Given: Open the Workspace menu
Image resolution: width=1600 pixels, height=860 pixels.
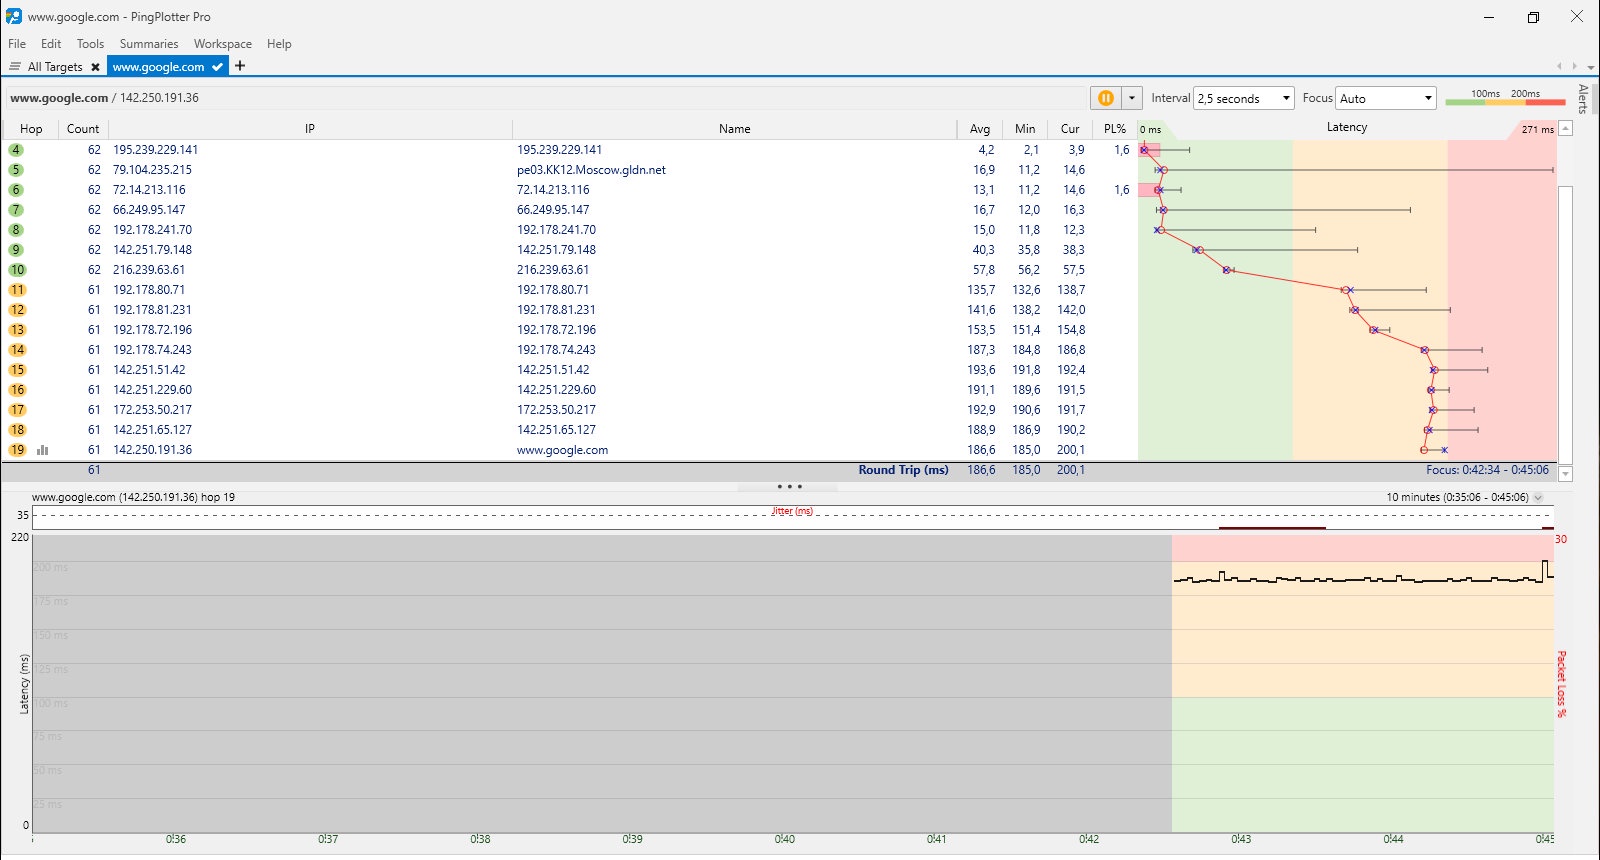Looking at the screenshot, I should pos(223,44).
